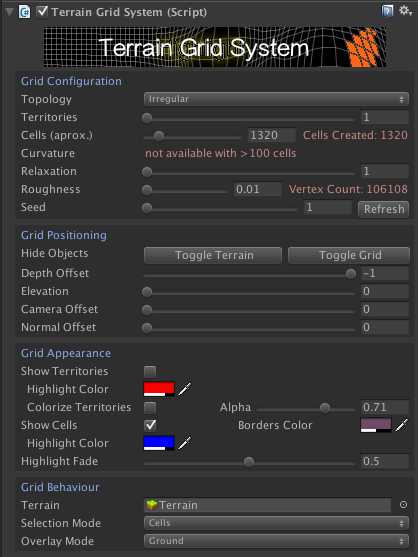
Task: Click the Elevation value field
Action: click(x=385, y=291)
